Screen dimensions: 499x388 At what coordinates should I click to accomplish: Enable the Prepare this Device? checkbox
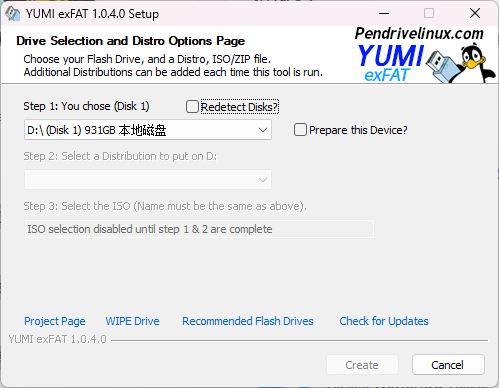click(x=300, y=130)
